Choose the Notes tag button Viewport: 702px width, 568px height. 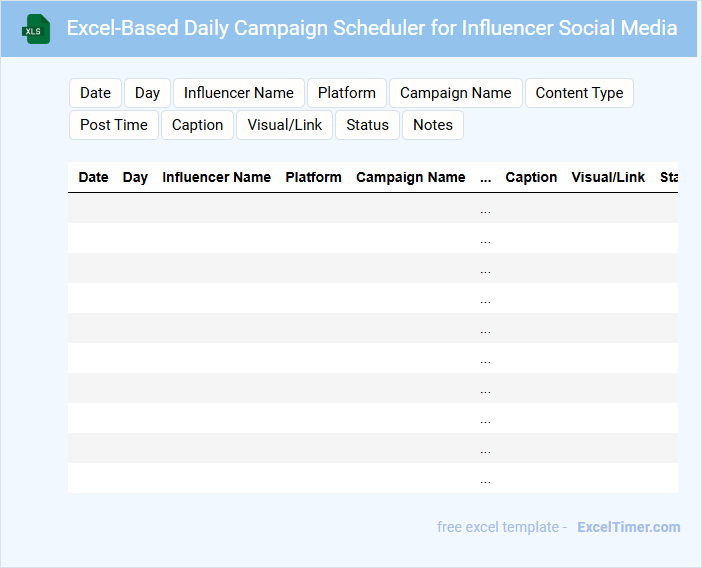point(432,125)
